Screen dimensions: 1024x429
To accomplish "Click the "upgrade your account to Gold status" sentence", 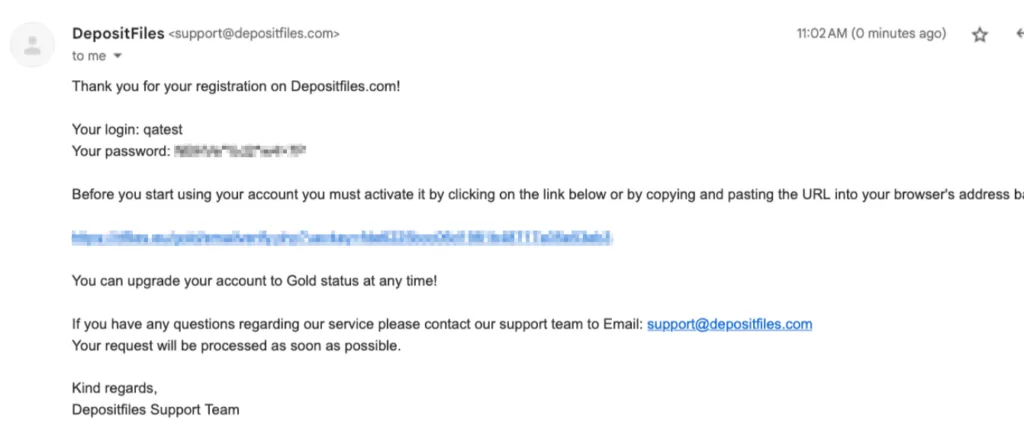I will point(254,281).
